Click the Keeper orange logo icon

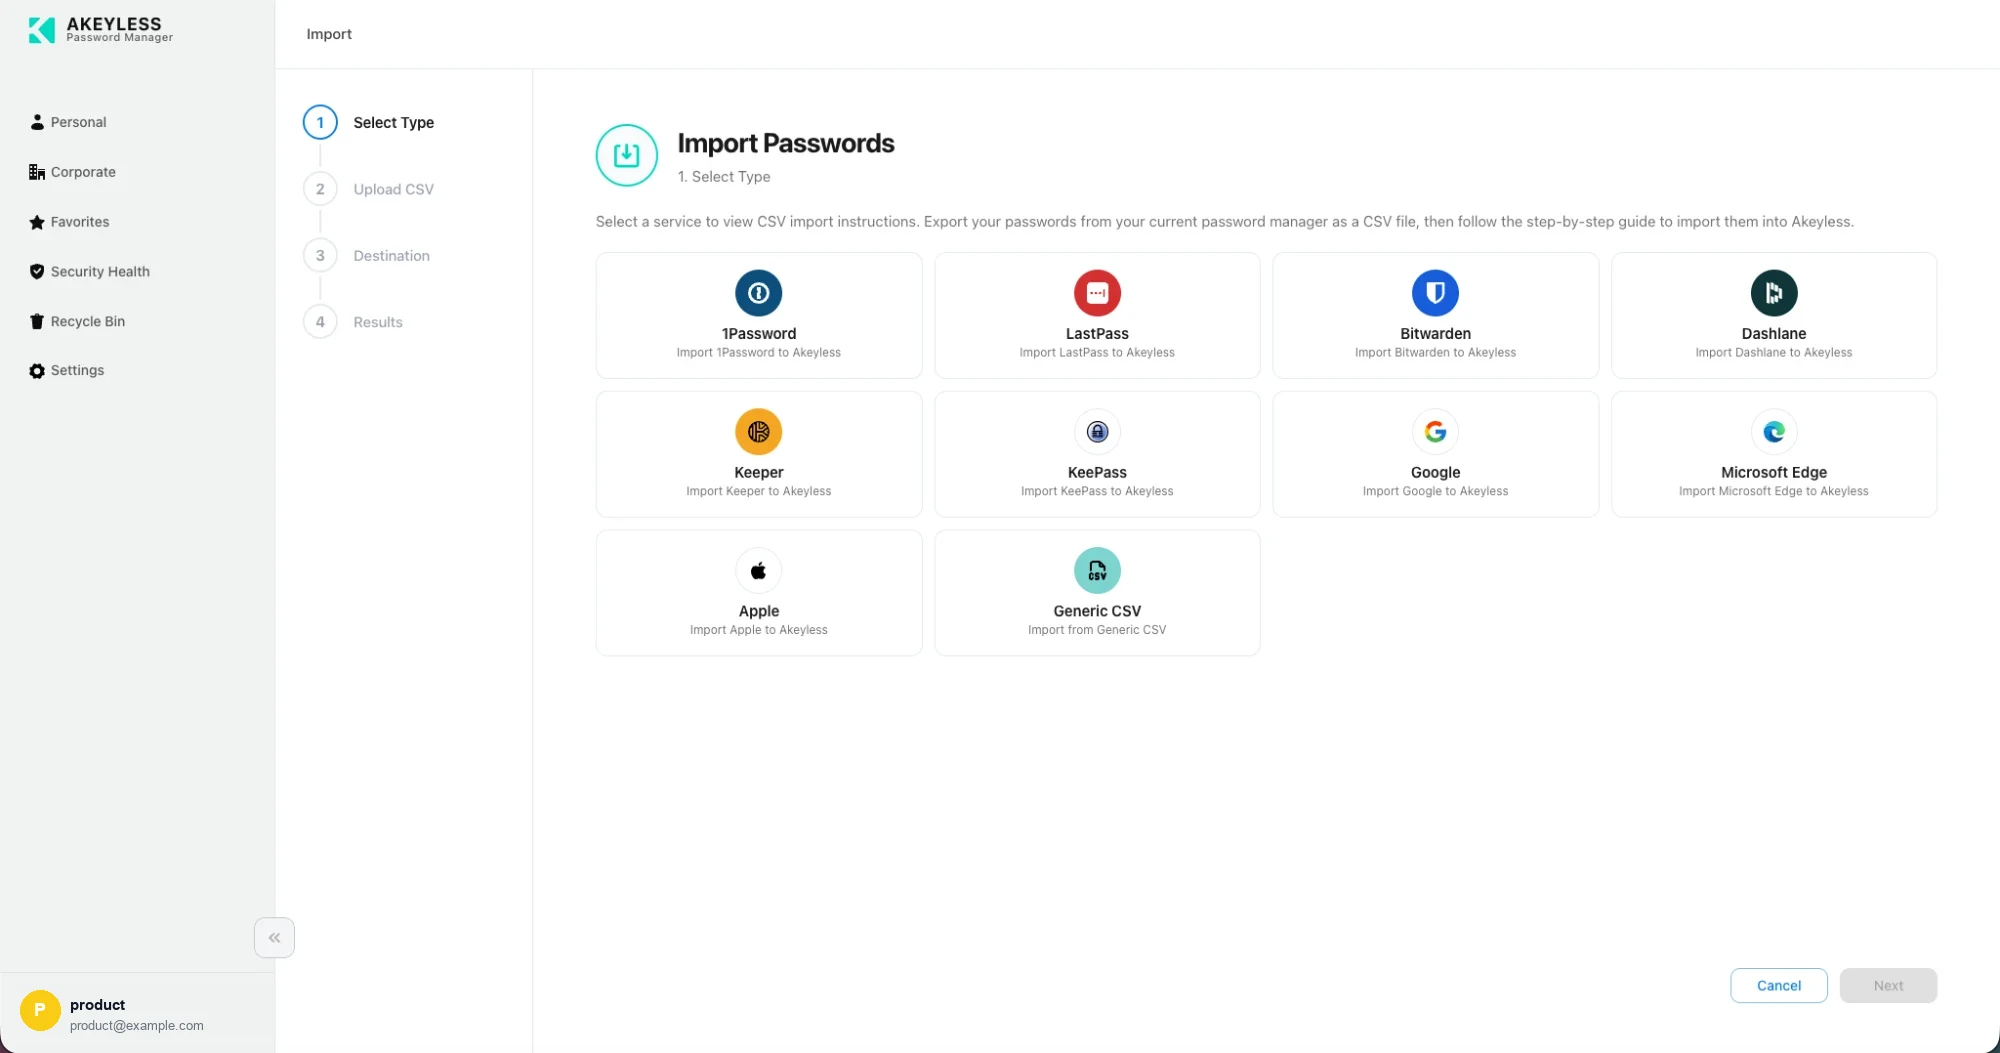click(x=758, y=432)
